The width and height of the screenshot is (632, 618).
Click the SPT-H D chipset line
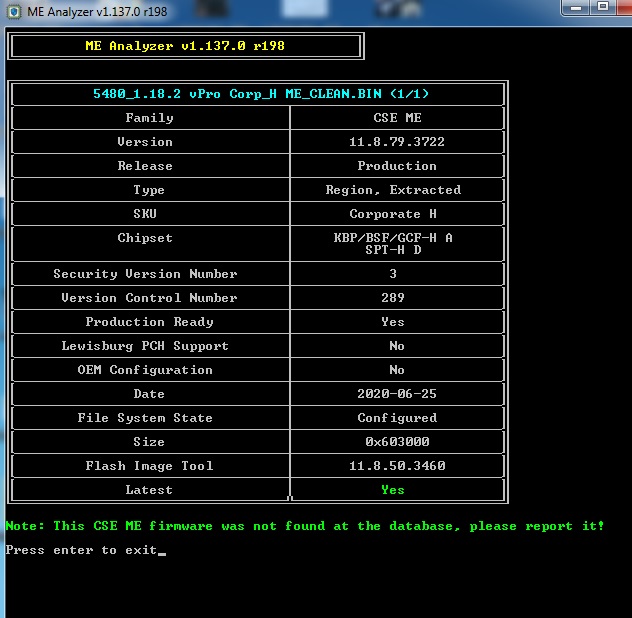tap(393, 250)
